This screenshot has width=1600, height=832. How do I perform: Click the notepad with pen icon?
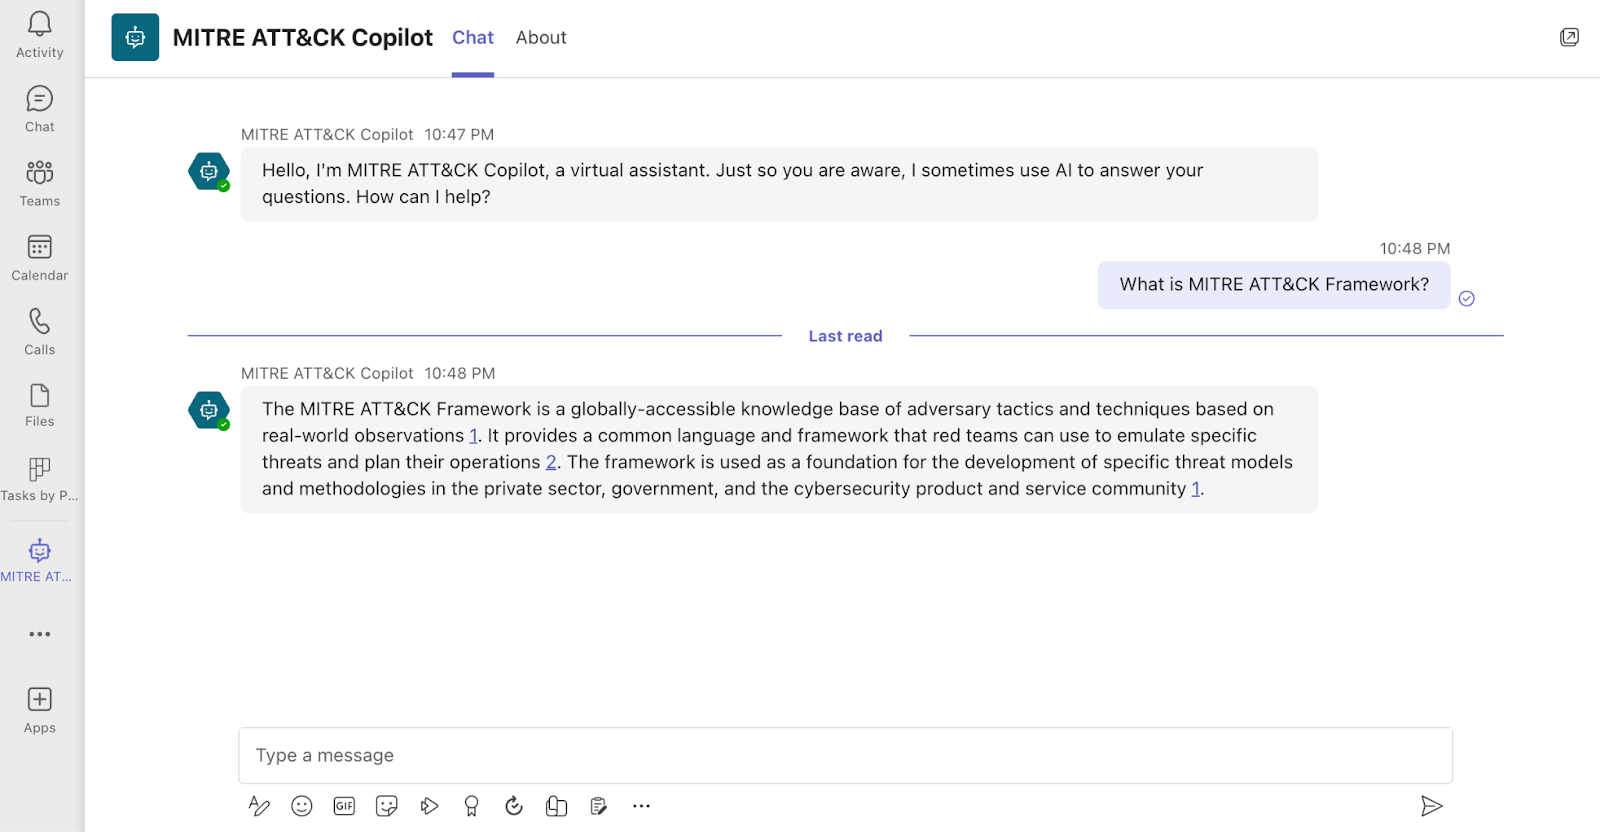pos(599,806)
